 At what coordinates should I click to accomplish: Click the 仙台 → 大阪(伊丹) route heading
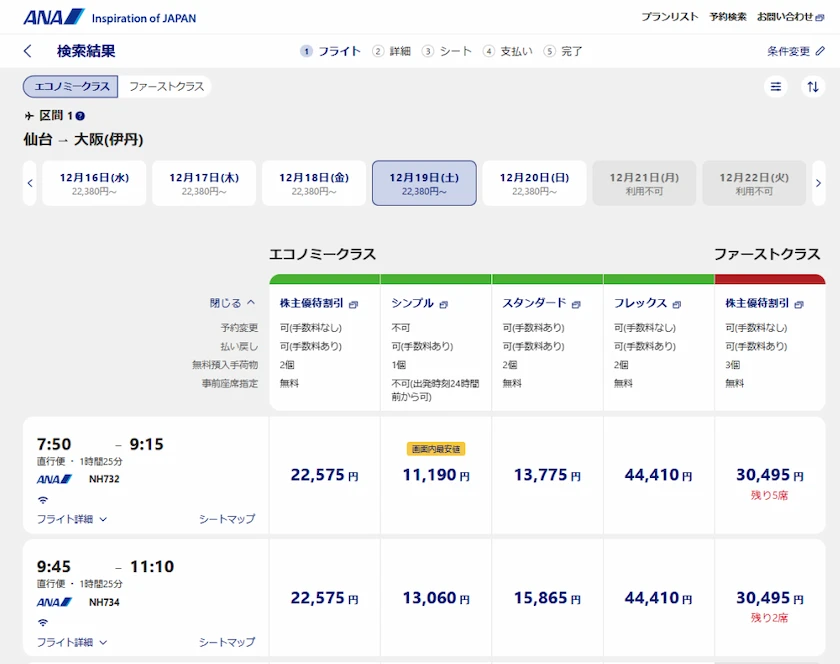click(x=83, y=140)
